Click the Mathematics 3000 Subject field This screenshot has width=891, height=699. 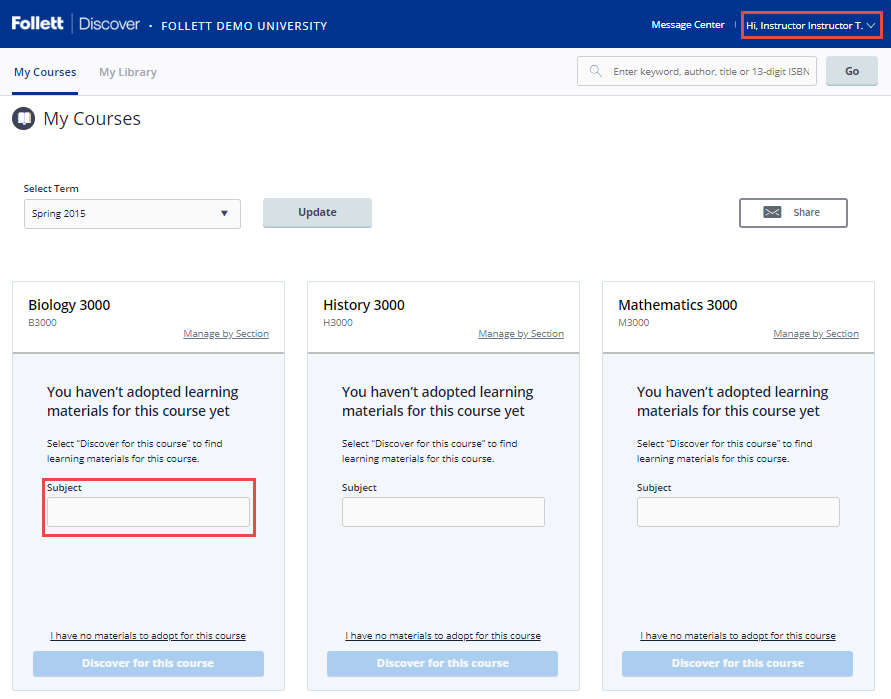[738, 512]
